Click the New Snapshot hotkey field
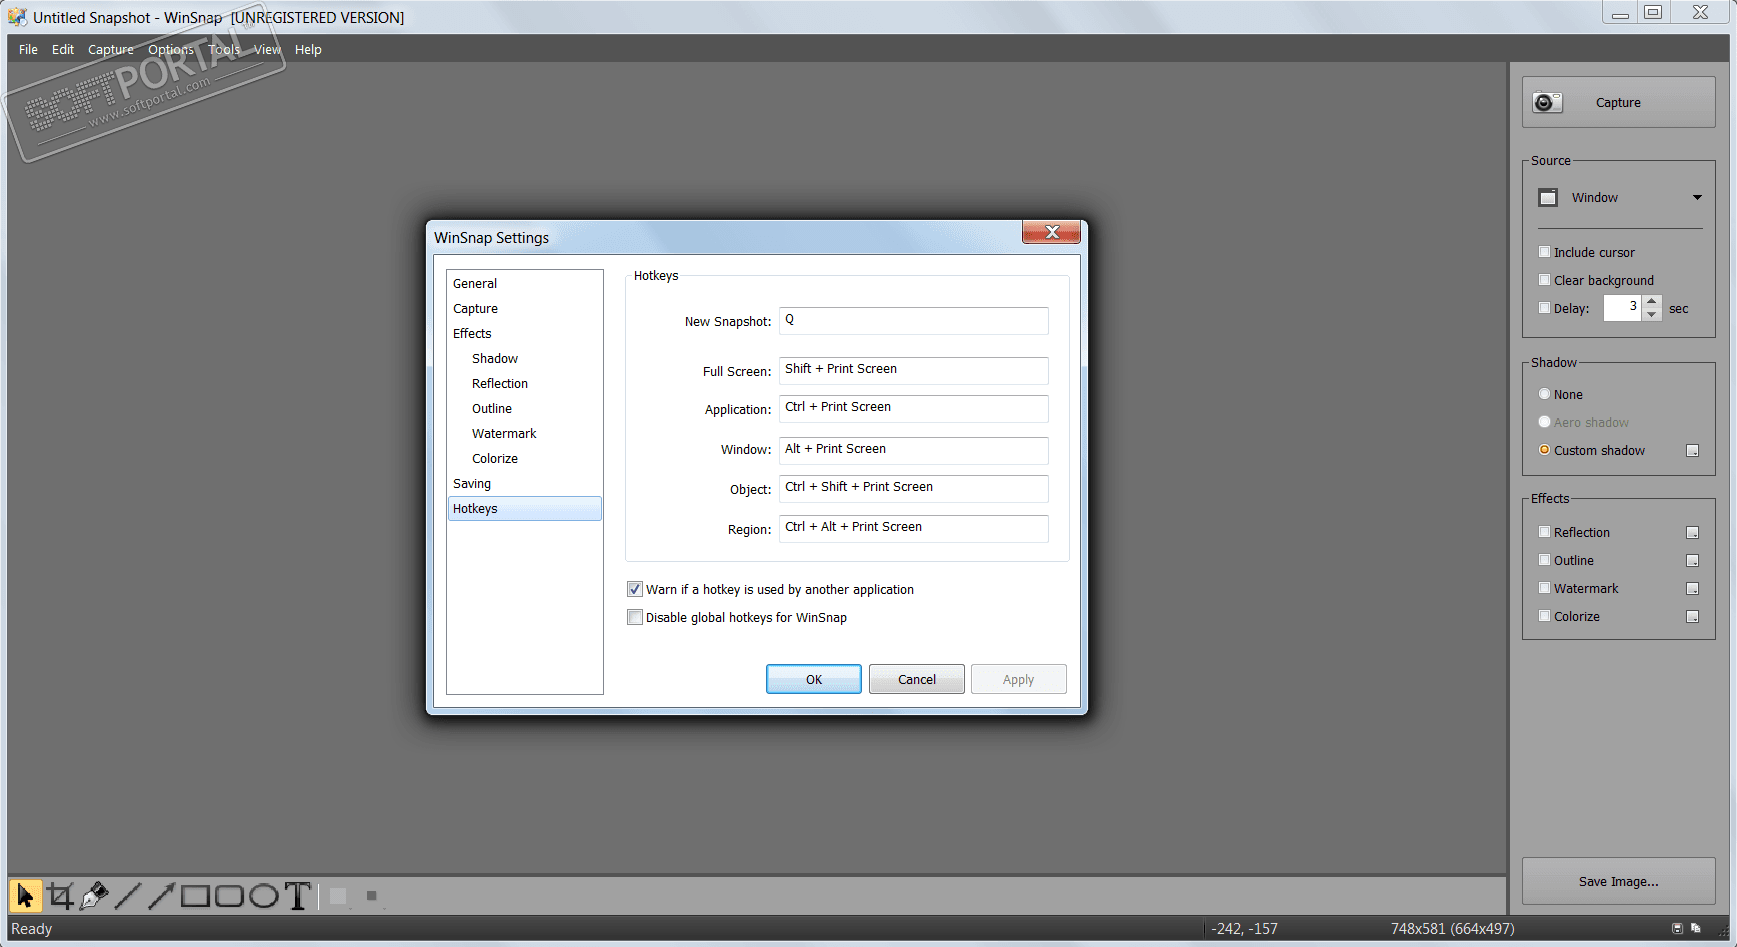The image size is (1737, 947). (914, 320)
